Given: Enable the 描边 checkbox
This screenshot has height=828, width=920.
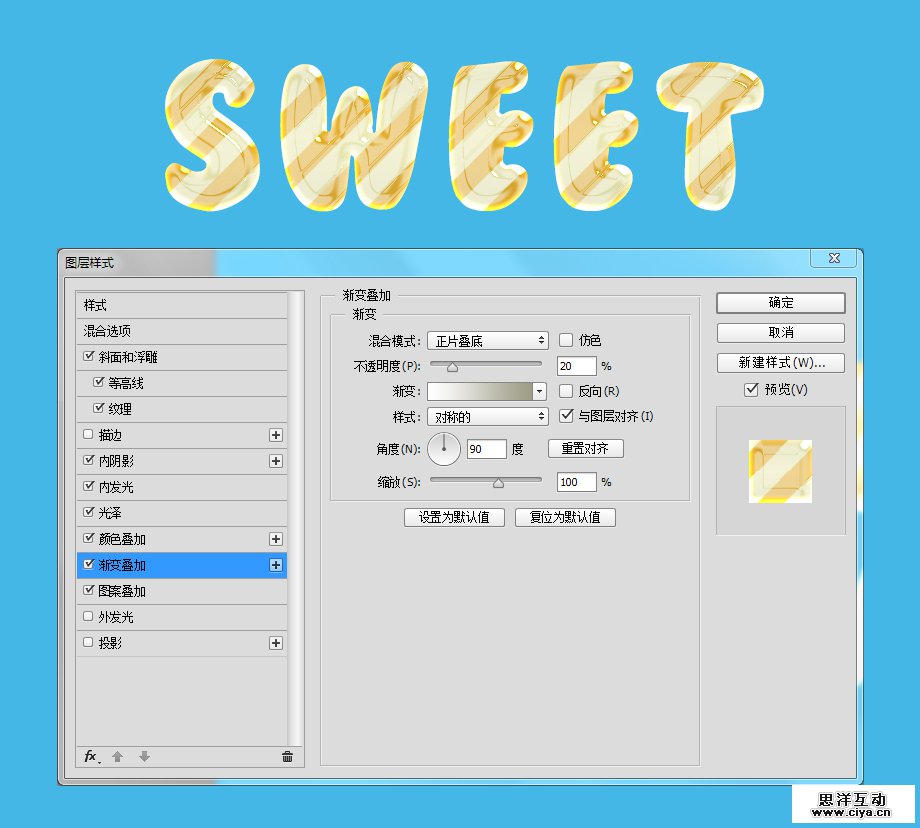Looking at the screenshot, I should pyautogui.click(x=88, y=434).
